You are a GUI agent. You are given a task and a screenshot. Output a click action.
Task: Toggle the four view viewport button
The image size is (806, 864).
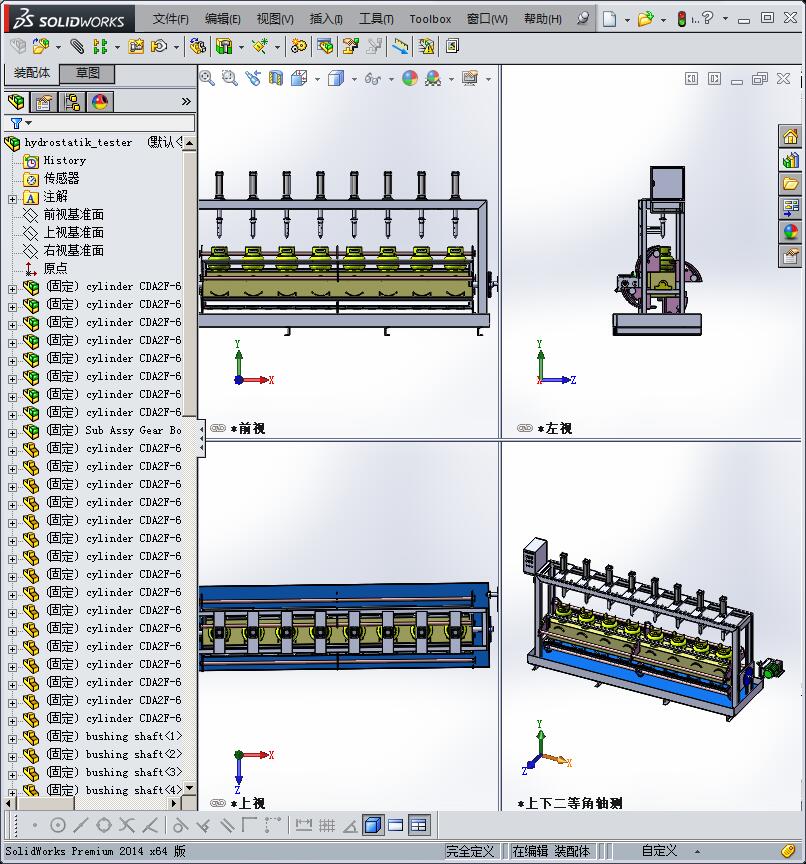tap(419, 825)
